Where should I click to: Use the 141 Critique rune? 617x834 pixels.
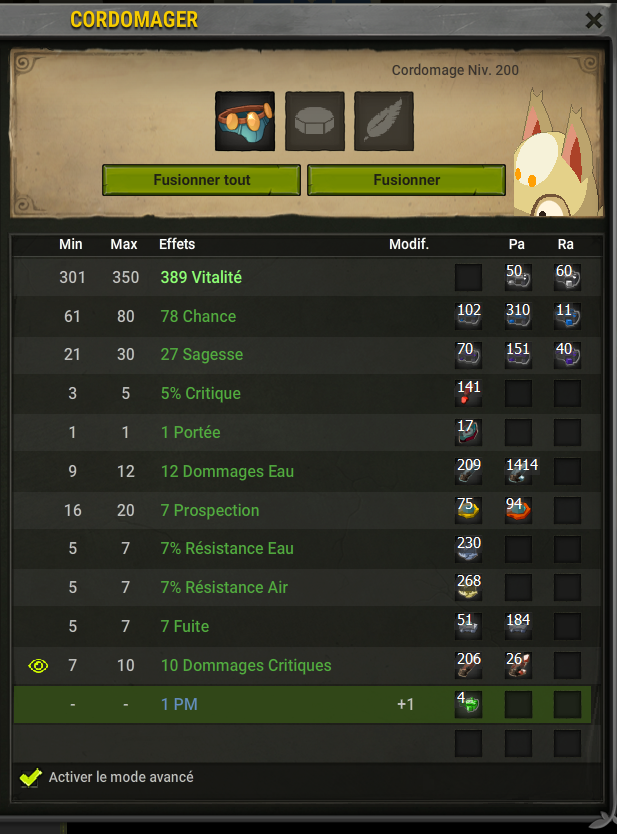point(469,393)
